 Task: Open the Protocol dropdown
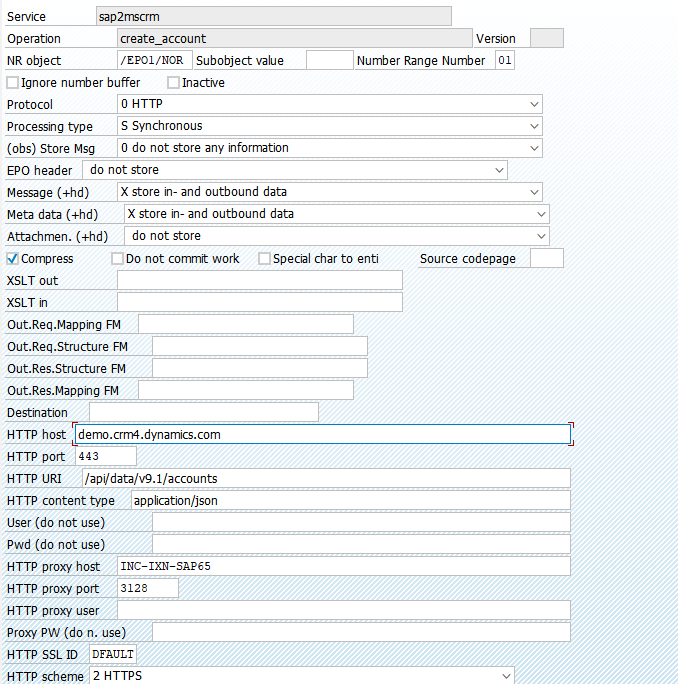330,104
